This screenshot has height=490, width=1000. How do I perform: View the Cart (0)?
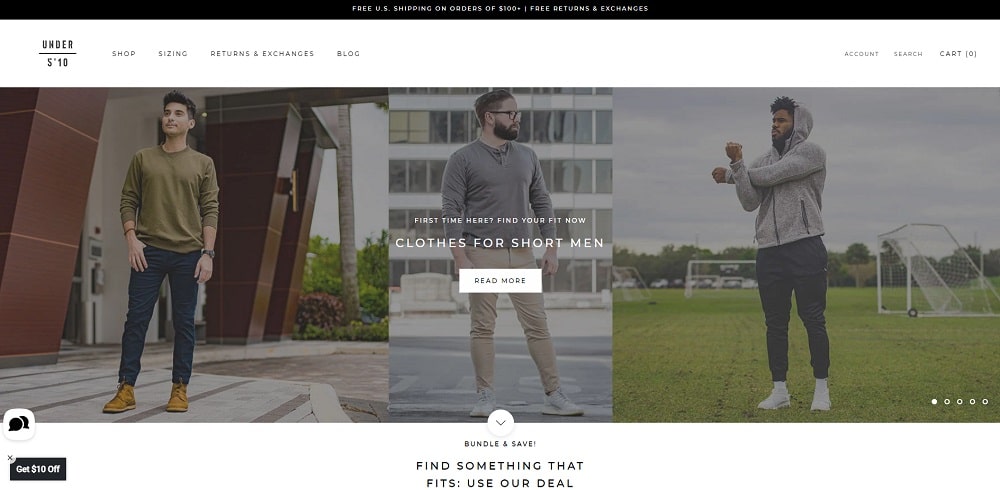[958, 54]
